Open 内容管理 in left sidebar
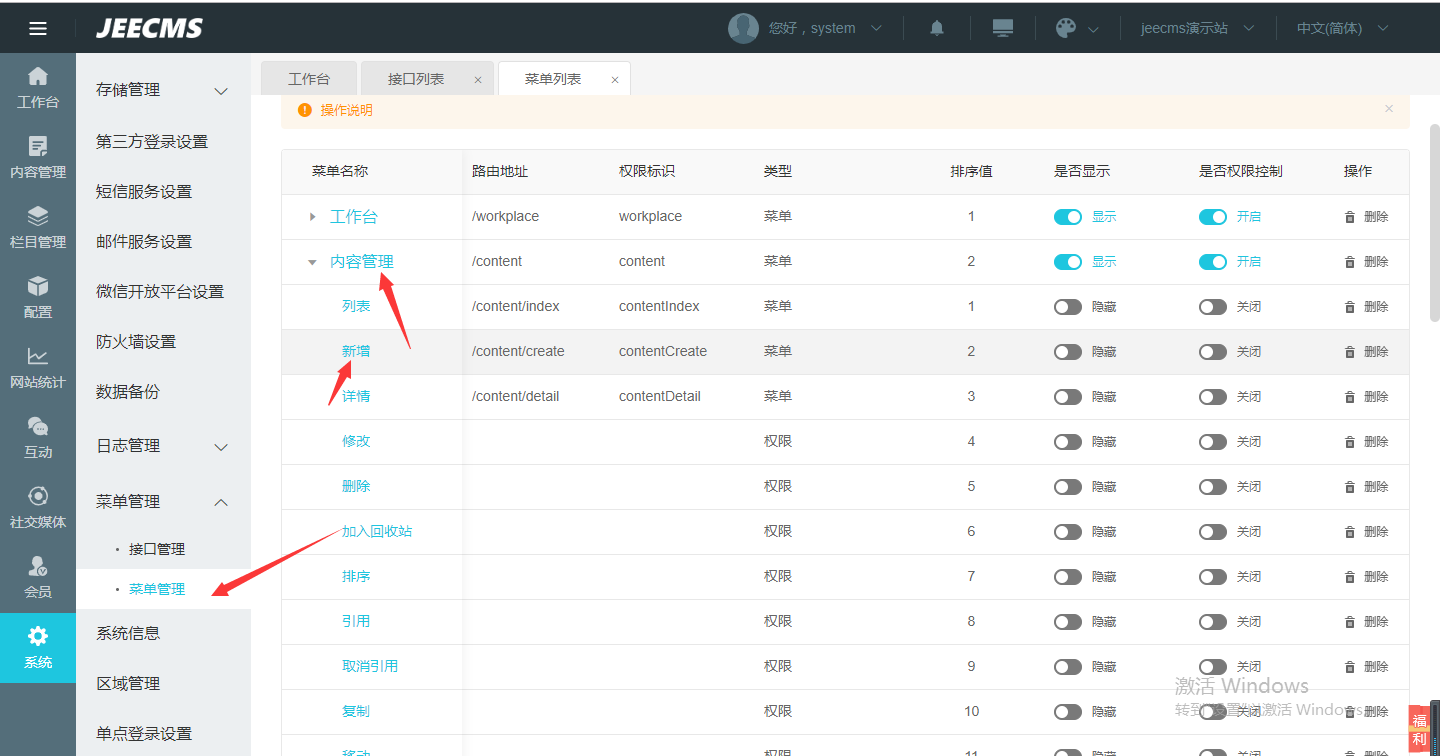Image resolution: width=1440 pixels, height=756 pixels. pos(38,158)
